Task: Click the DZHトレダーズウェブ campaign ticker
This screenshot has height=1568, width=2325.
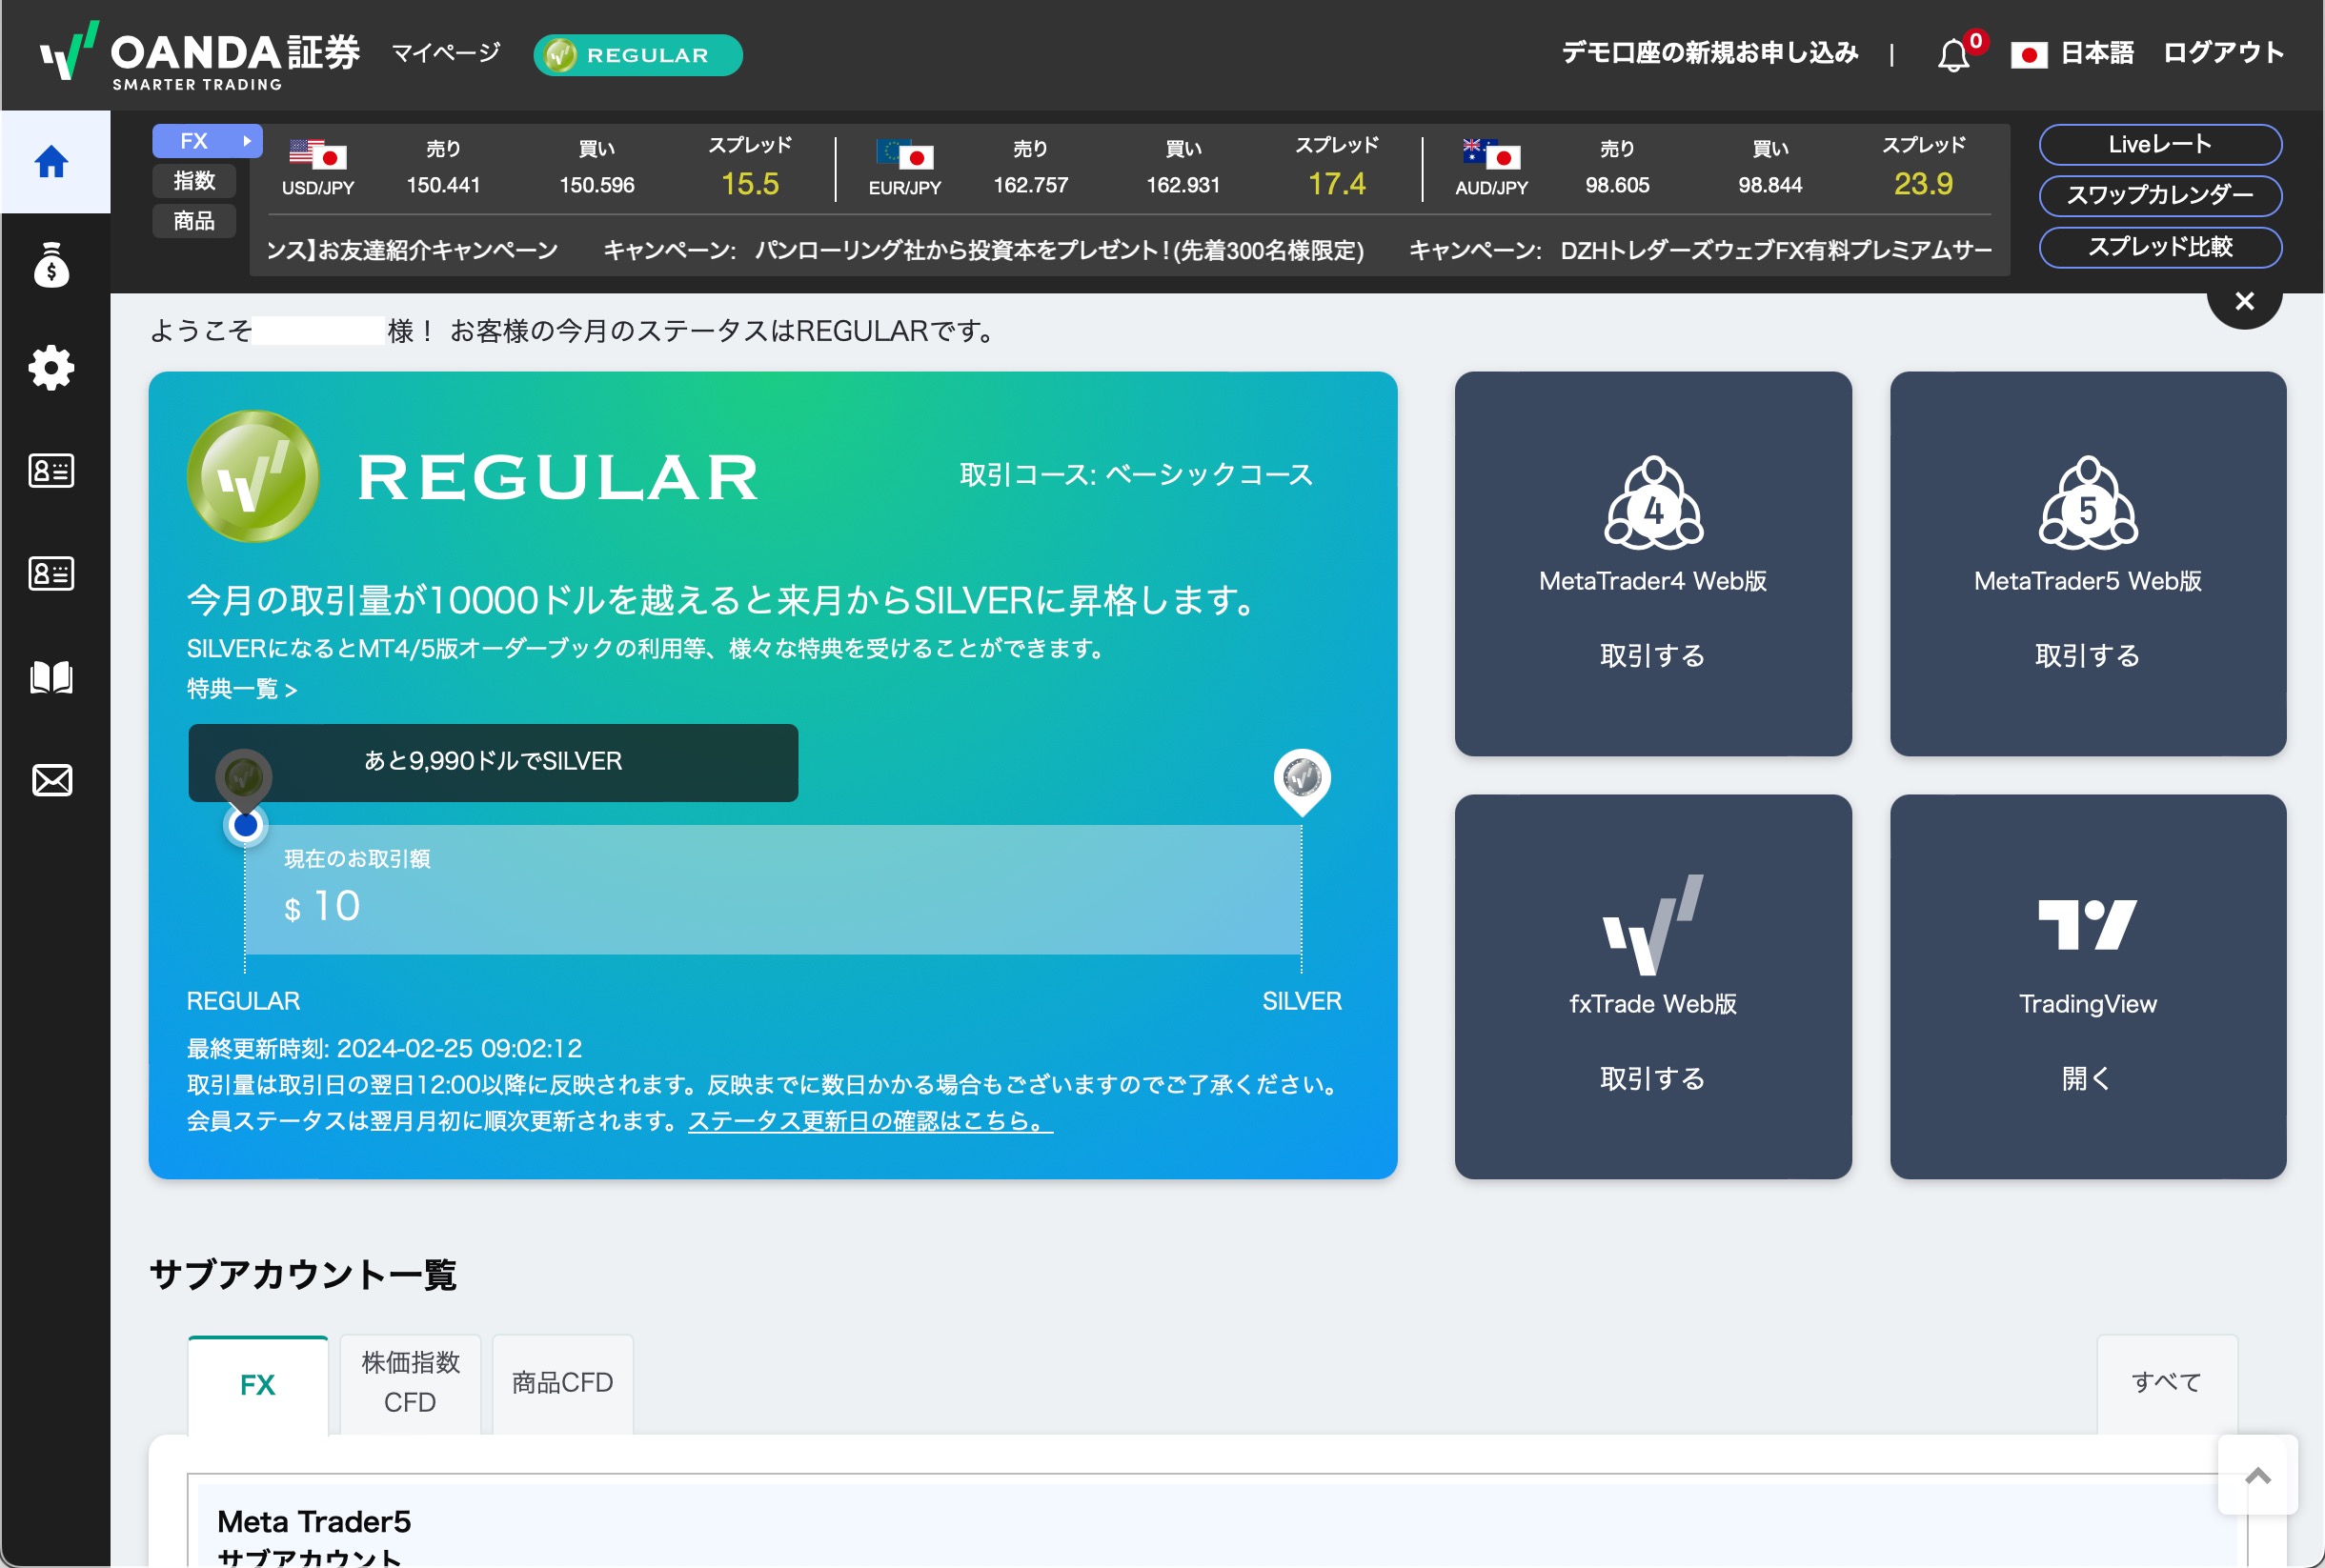Action: [1700, 250]
